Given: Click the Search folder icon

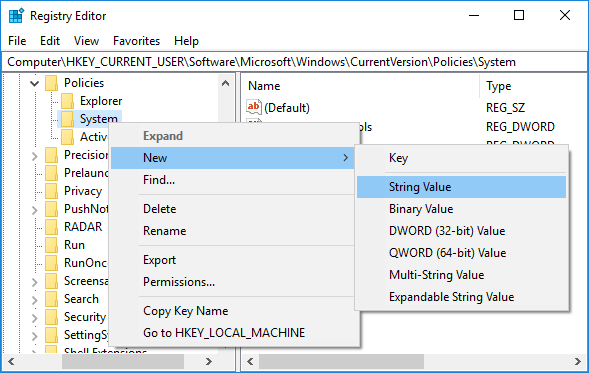Looking at the screenshot, I should [x=51, y=299].
